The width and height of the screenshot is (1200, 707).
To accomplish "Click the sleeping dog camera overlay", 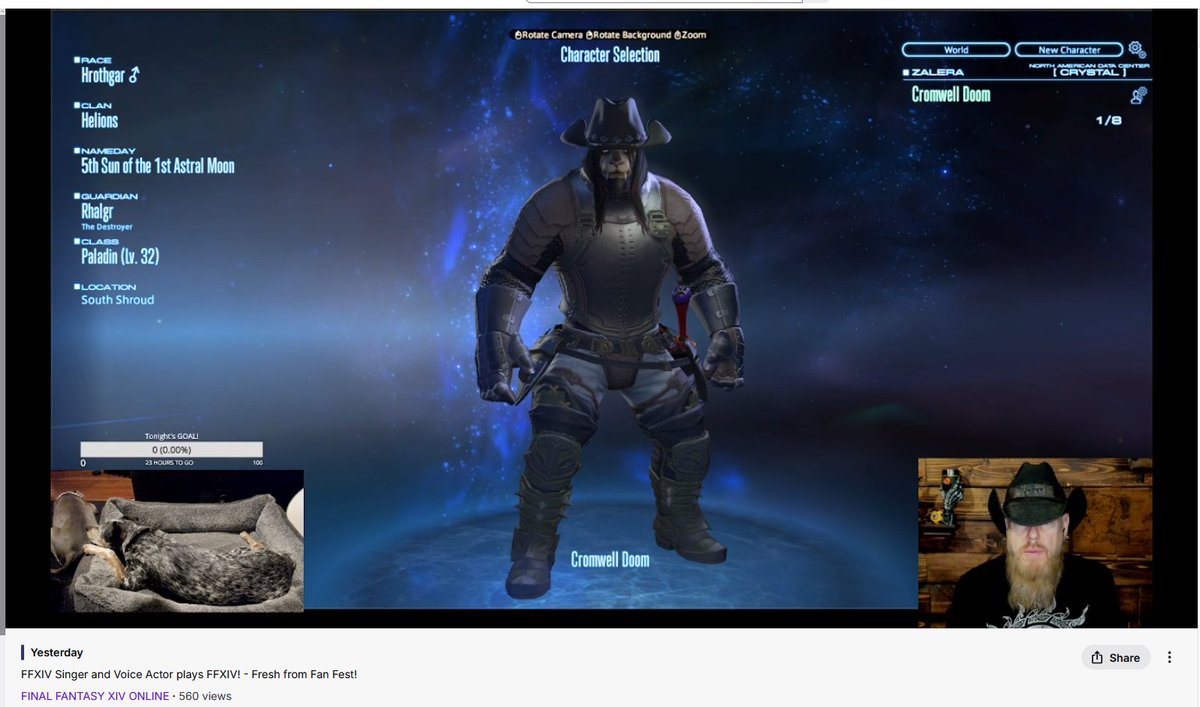I will coord(177,540).
